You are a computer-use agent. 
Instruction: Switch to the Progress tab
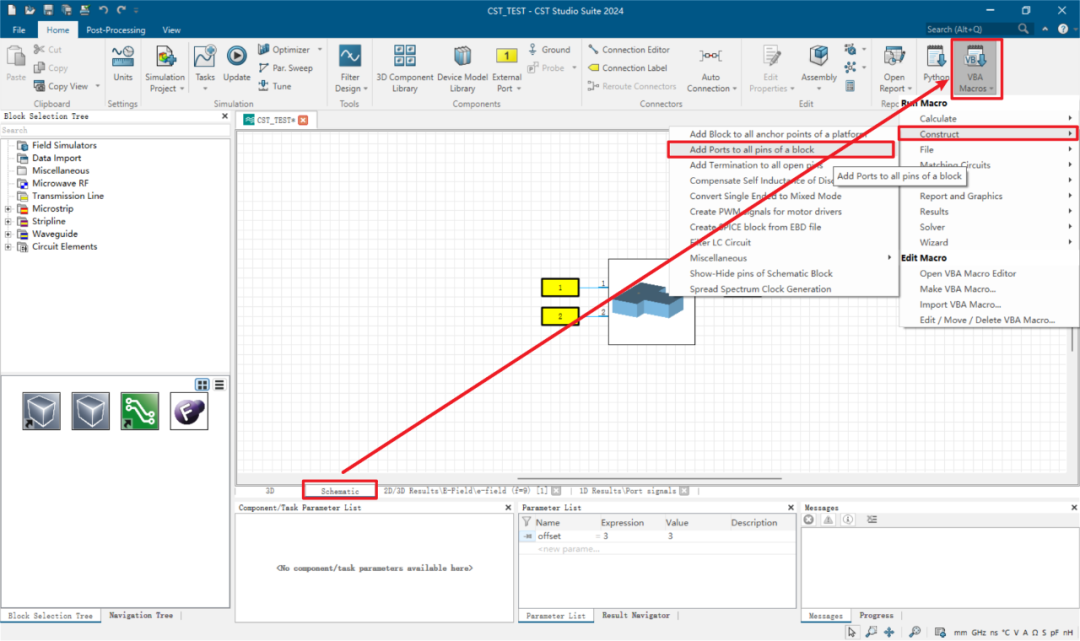click(x=876, y=616)
